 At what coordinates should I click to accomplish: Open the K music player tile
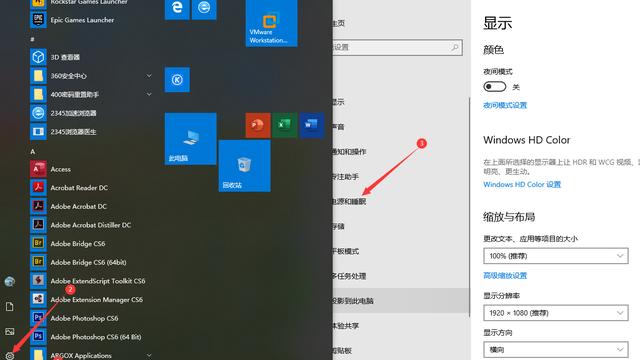click(x=177, y=80)
